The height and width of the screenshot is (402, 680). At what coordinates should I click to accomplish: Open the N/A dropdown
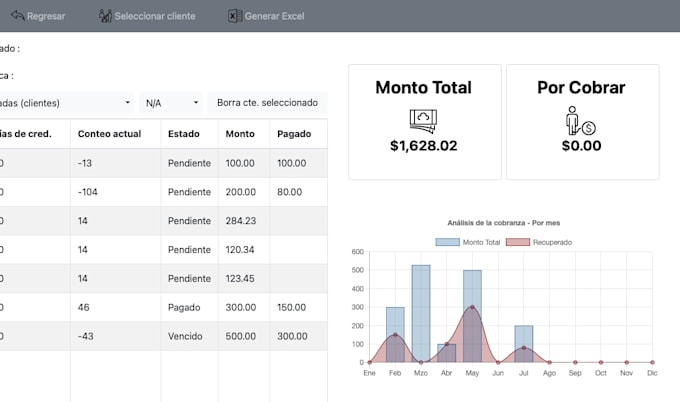click(x=171, y=103)
